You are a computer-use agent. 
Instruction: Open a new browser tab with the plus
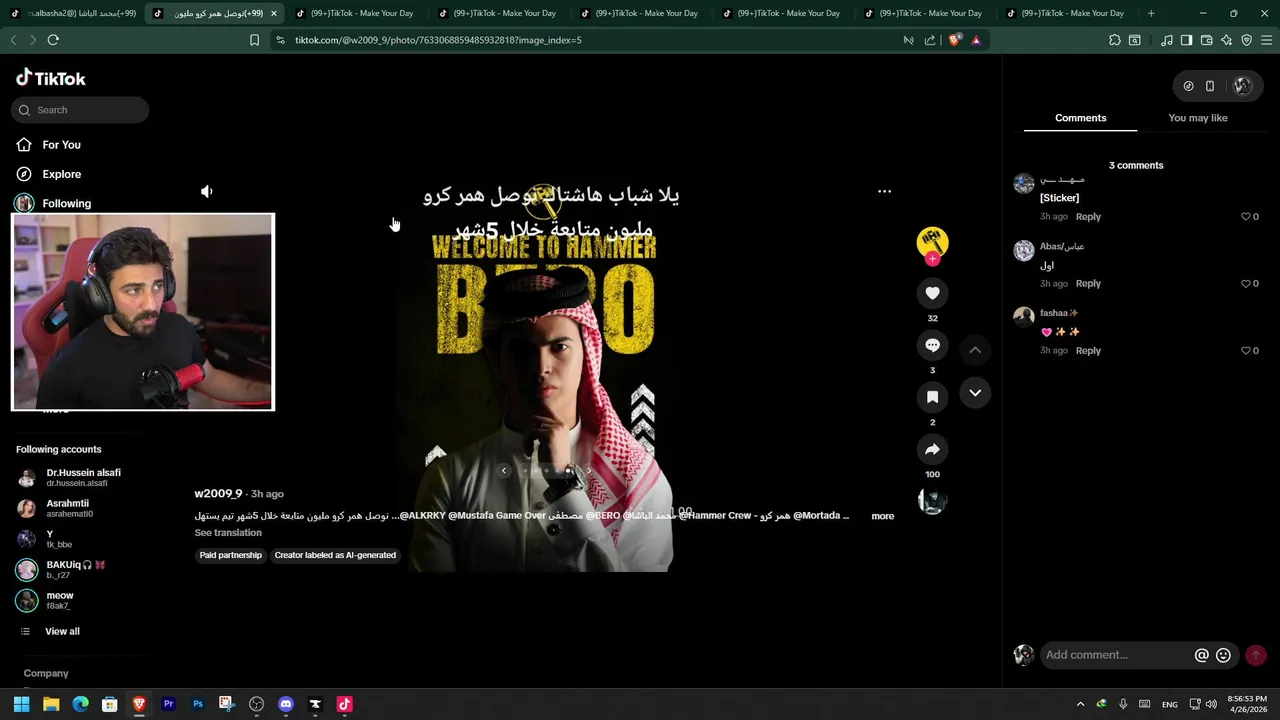pyautogui.click(x=1151, y=13)
